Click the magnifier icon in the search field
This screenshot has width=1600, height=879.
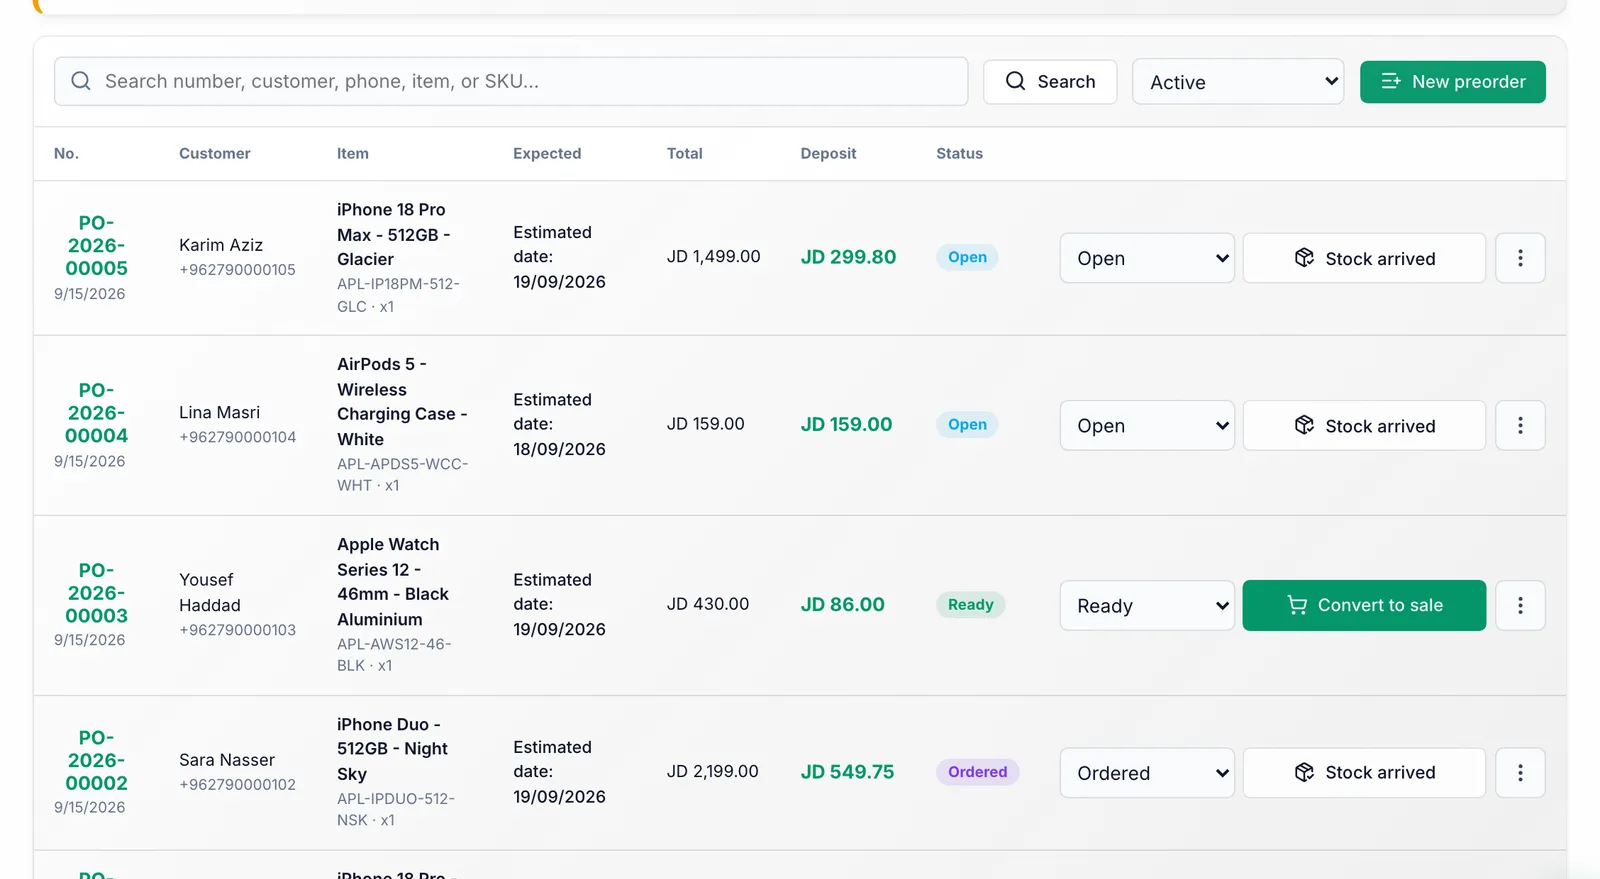tap(81, 81)
